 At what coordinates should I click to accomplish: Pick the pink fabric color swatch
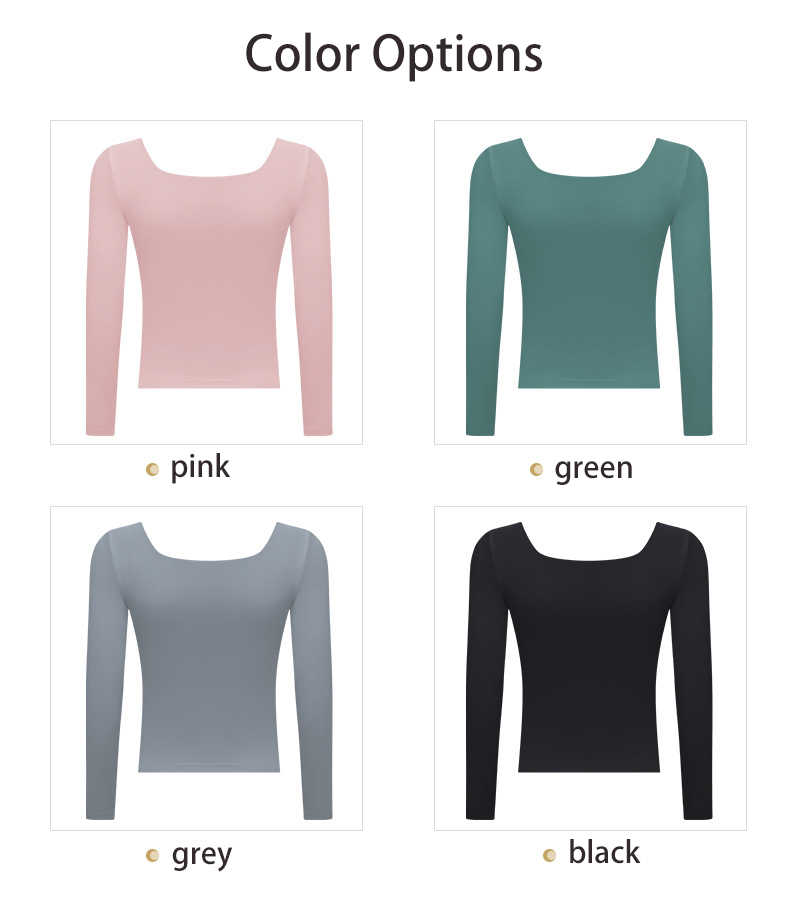(x=209, y=278)
